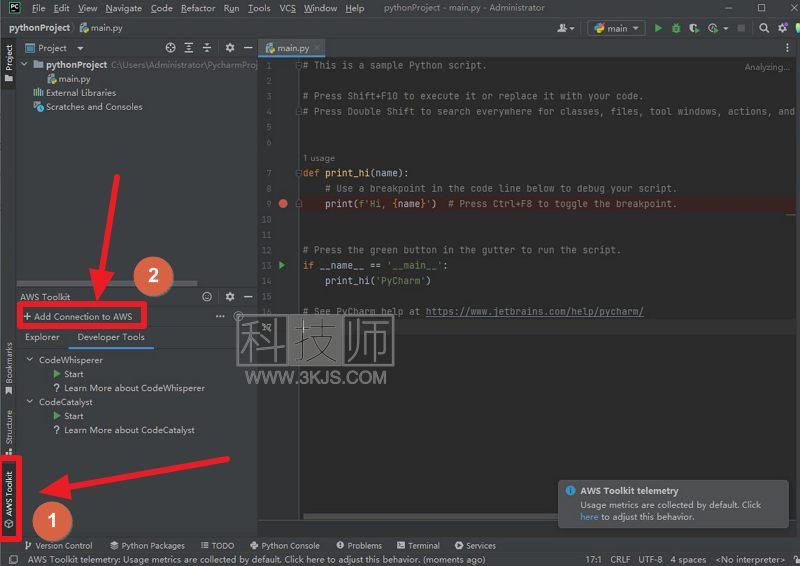Viewport: 800px width, 566px height.
Task: Open profiler options dropdown arrow
Action: click(726, 29)
